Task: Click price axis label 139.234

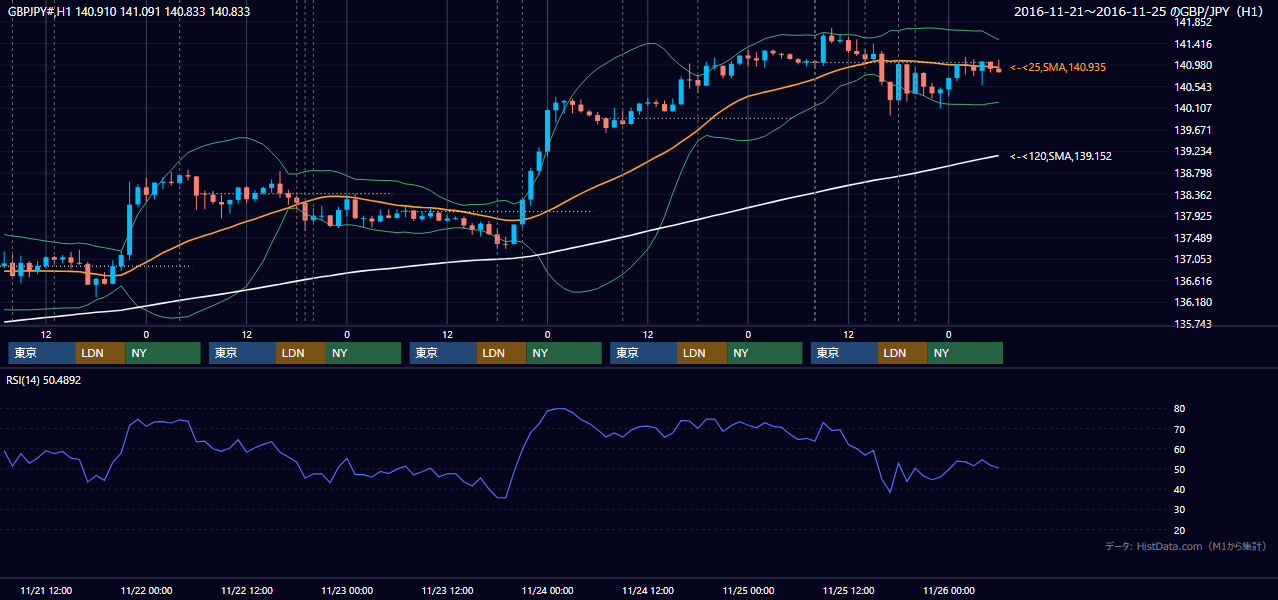Action: click(1193, 152)
